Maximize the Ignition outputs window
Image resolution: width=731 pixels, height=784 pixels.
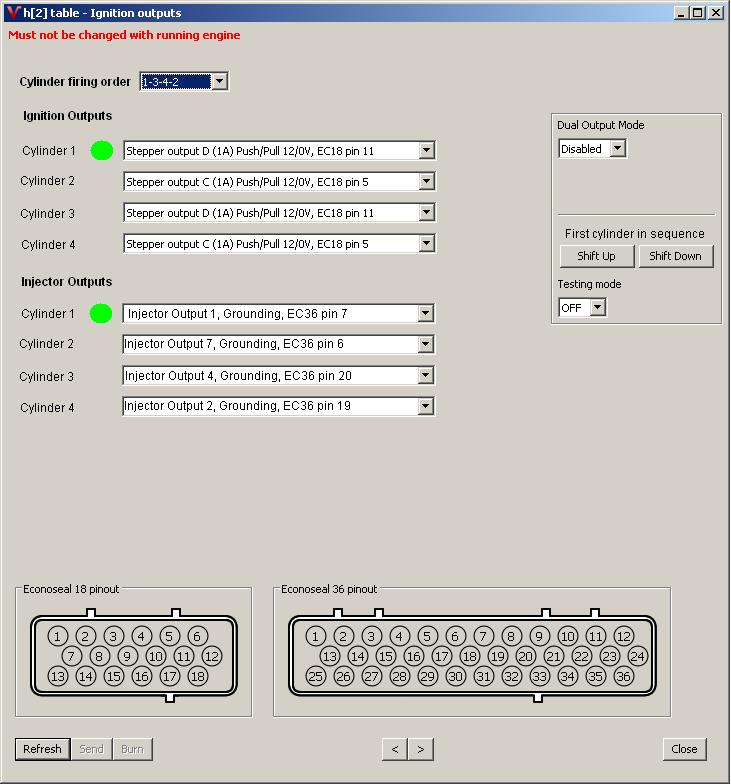click(698, 12)
